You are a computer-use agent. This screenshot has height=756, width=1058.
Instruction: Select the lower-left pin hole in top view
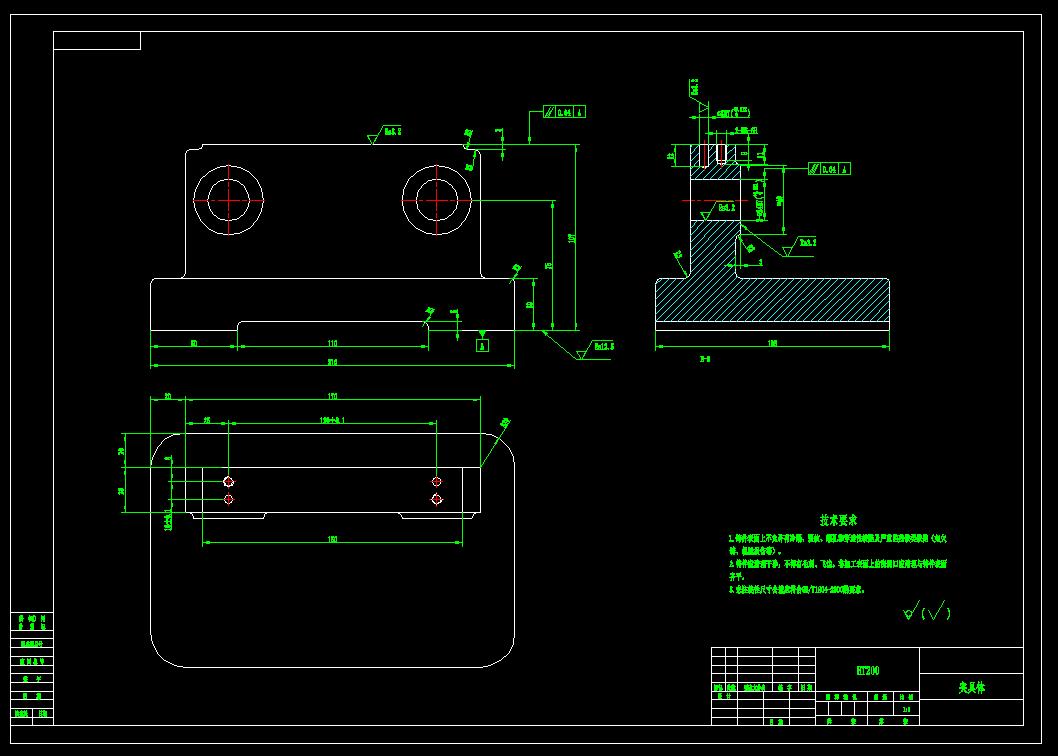click(229, 500)
